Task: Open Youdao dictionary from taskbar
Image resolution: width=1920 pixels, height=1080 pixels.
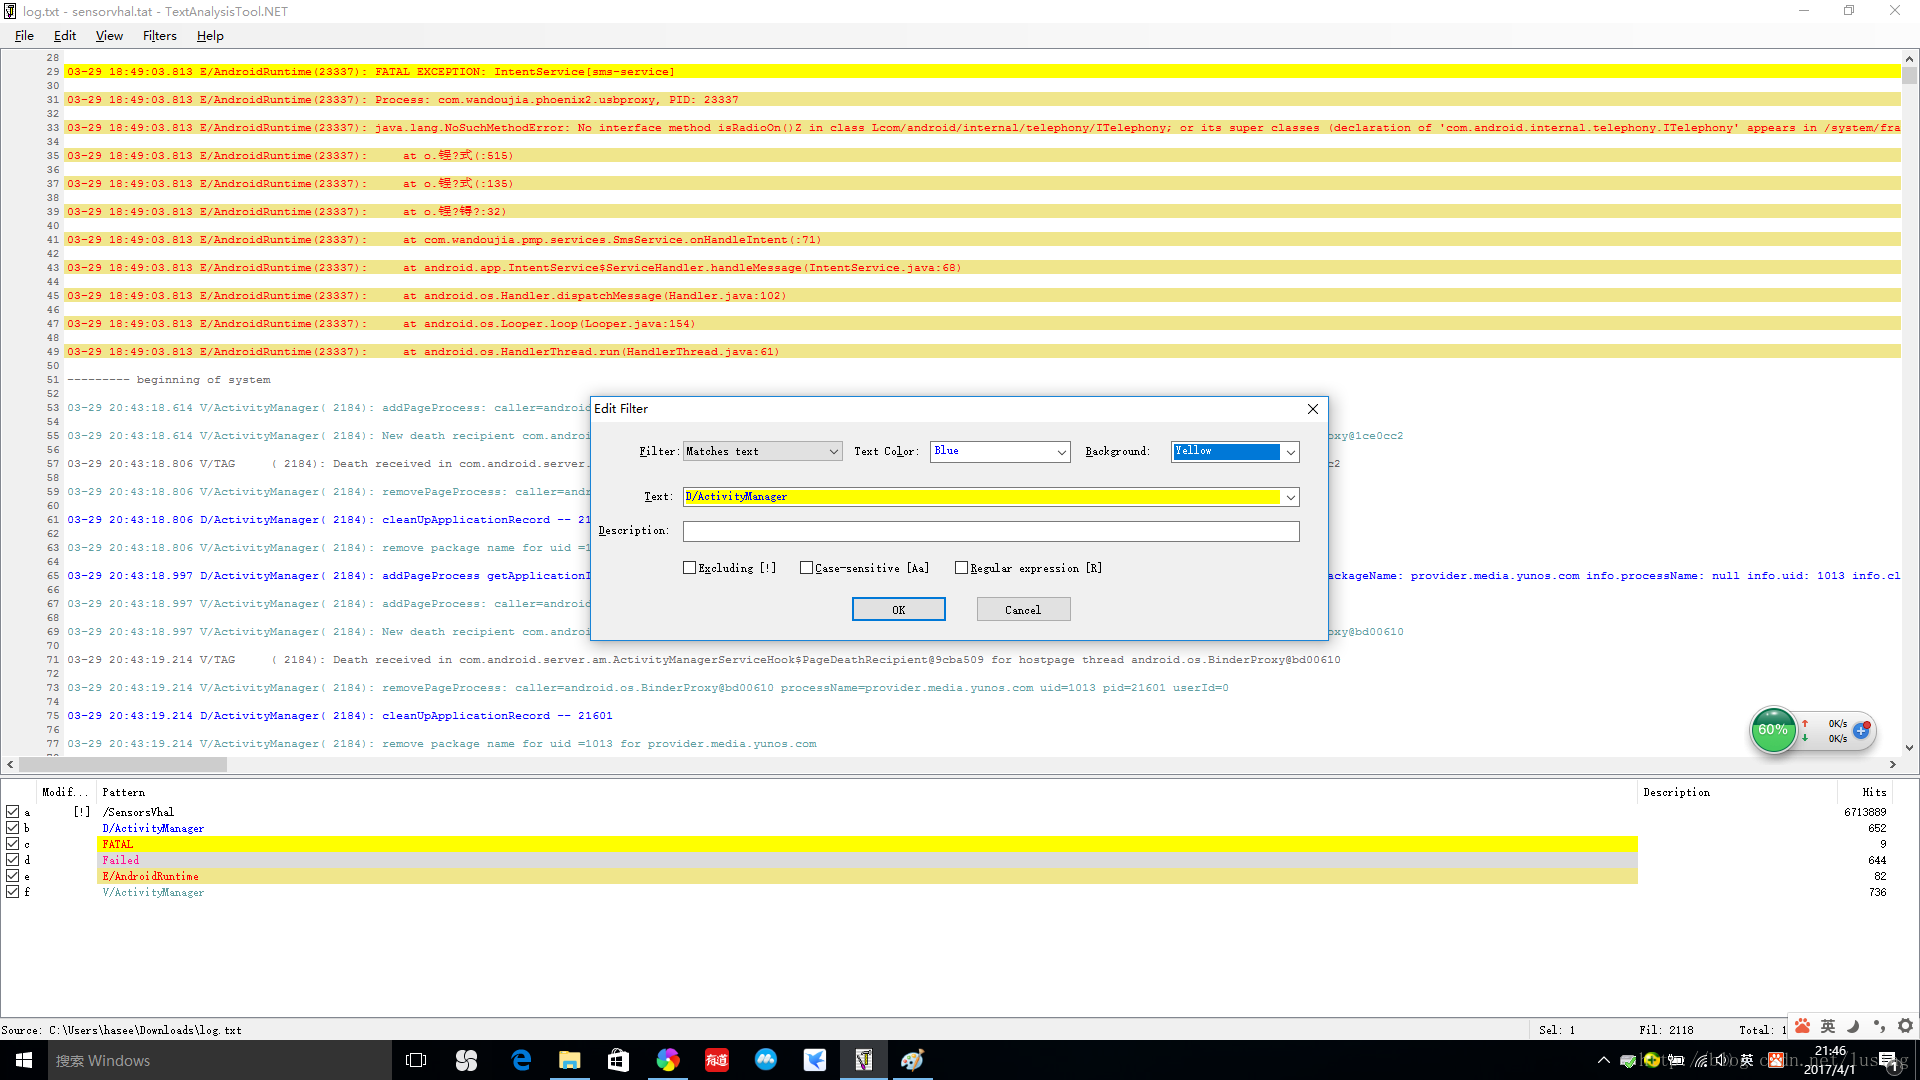Action: [717, 1060]
